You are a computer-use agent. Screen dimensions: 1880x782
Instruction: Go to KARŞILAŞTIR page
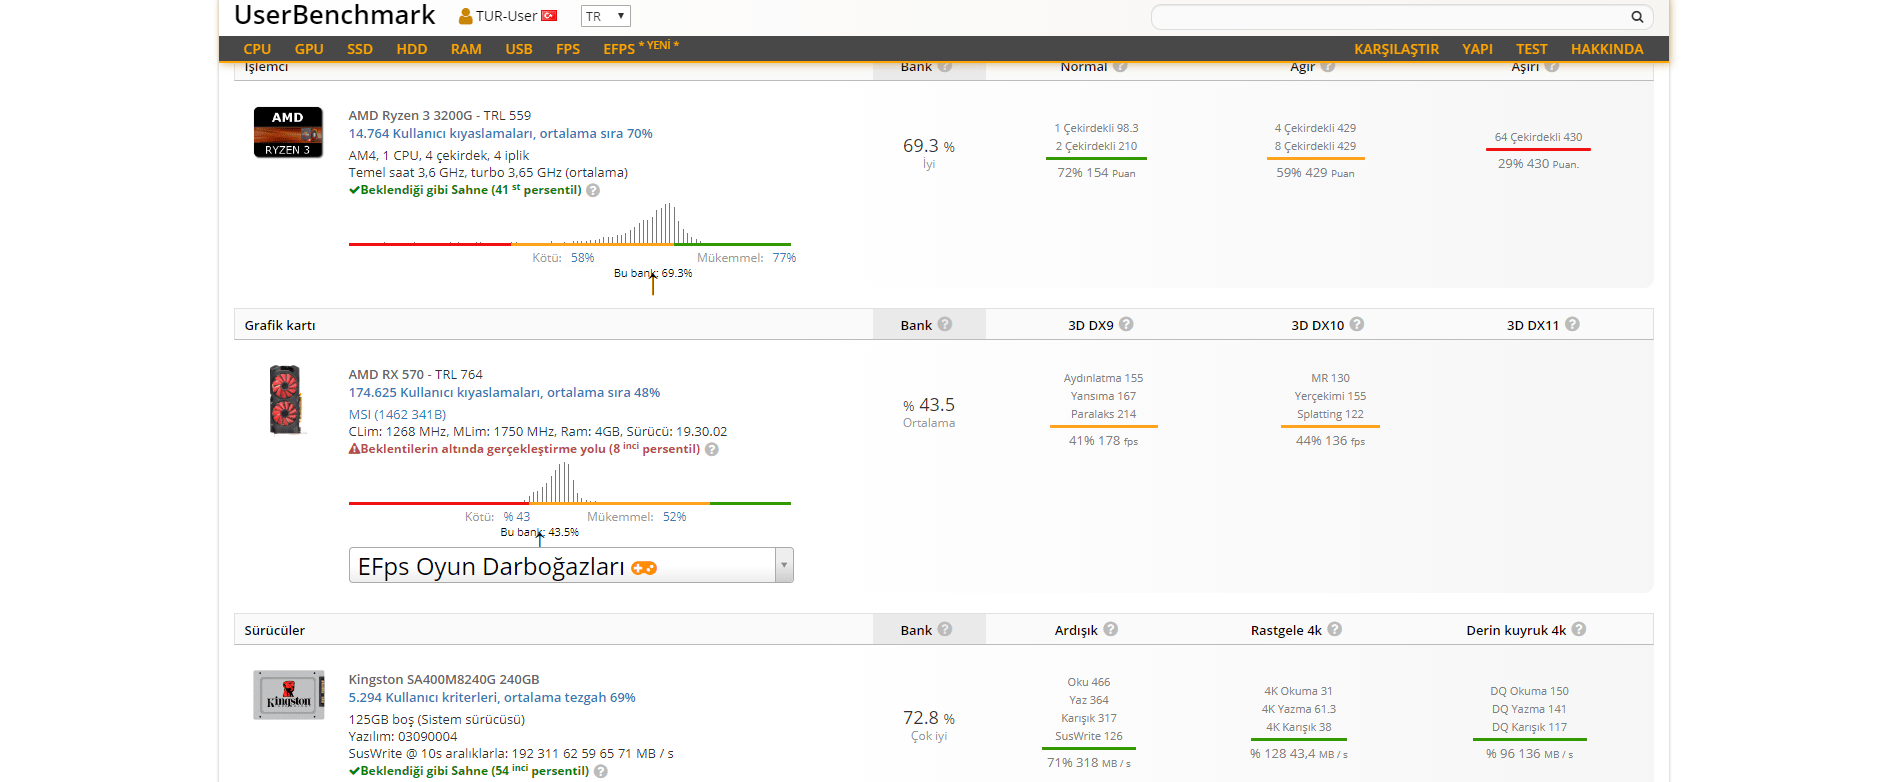click(1397, 49)
